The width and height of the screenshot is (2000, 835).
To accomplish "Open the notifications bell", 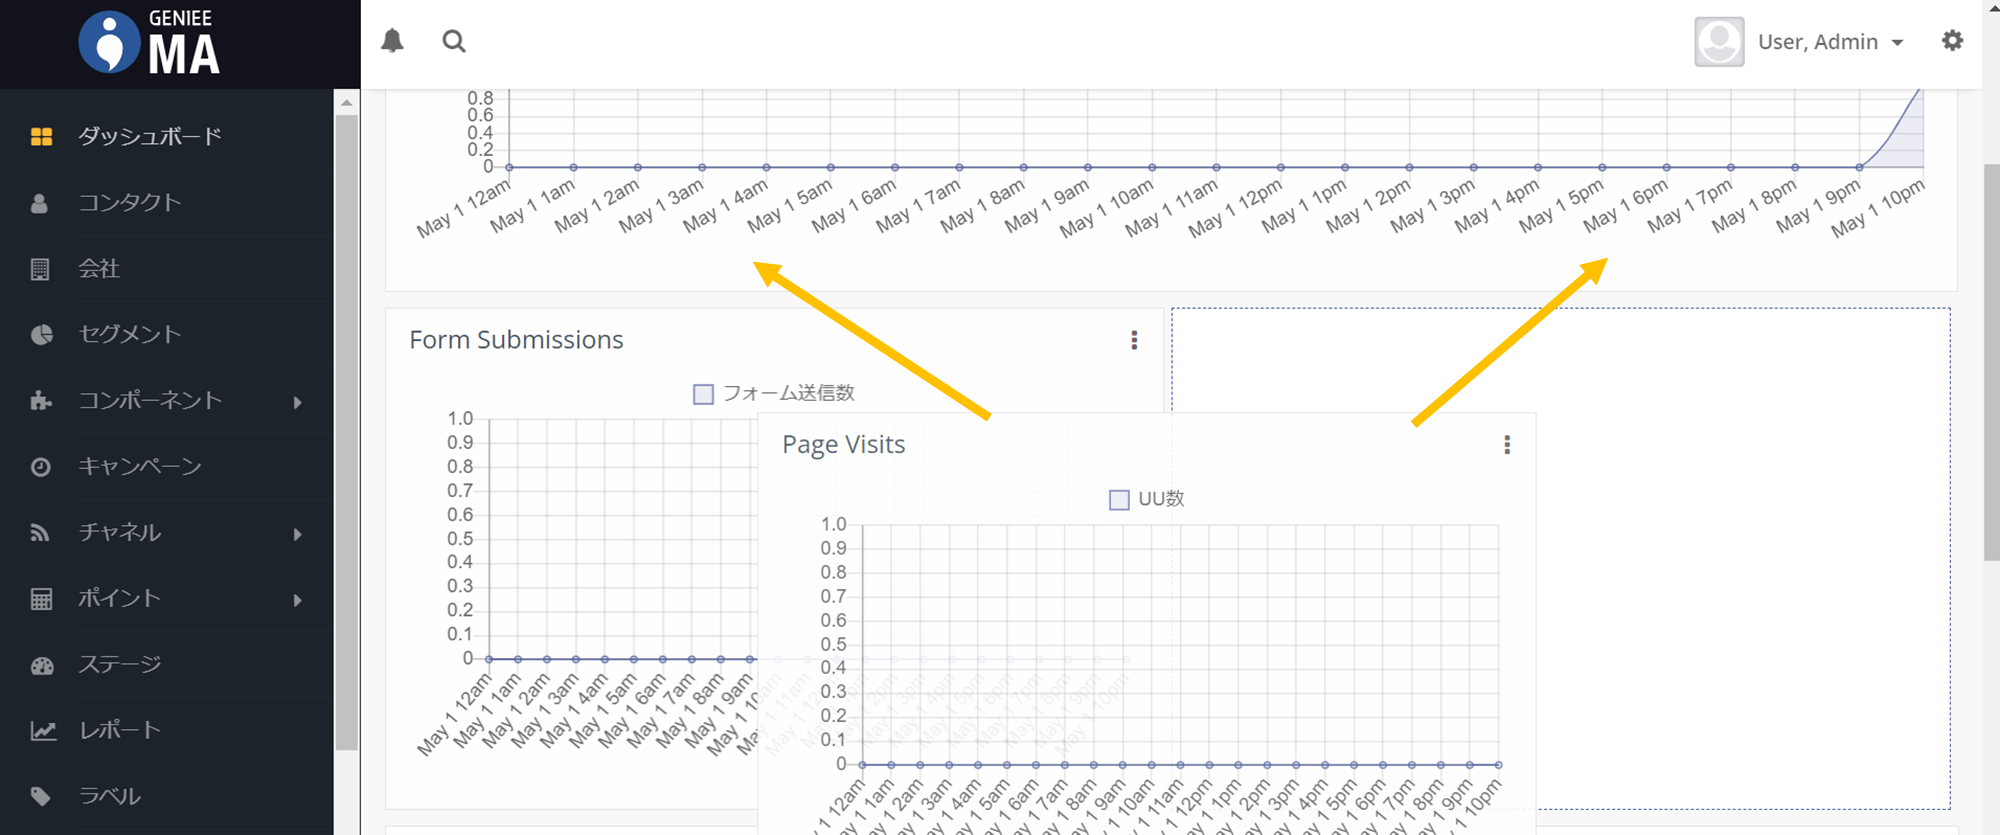I will 392,41.
